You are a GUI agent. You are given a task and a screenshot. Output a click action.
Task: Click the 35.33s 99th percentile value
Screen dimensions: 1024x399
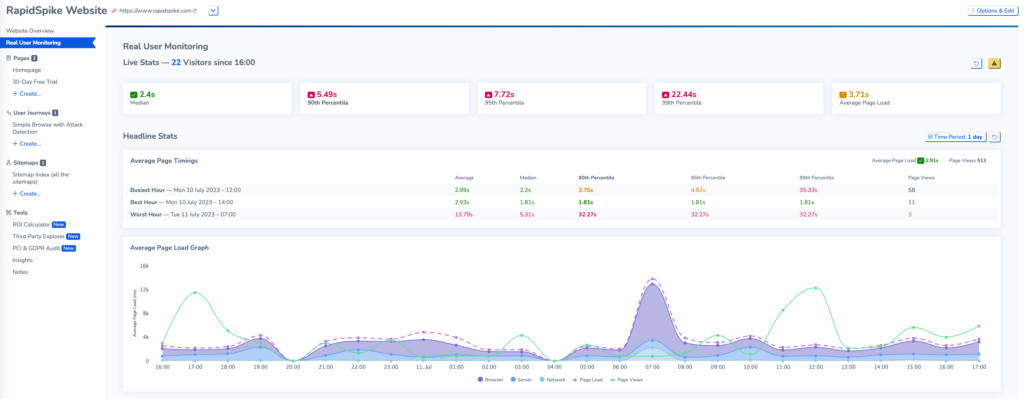(808, 189)
